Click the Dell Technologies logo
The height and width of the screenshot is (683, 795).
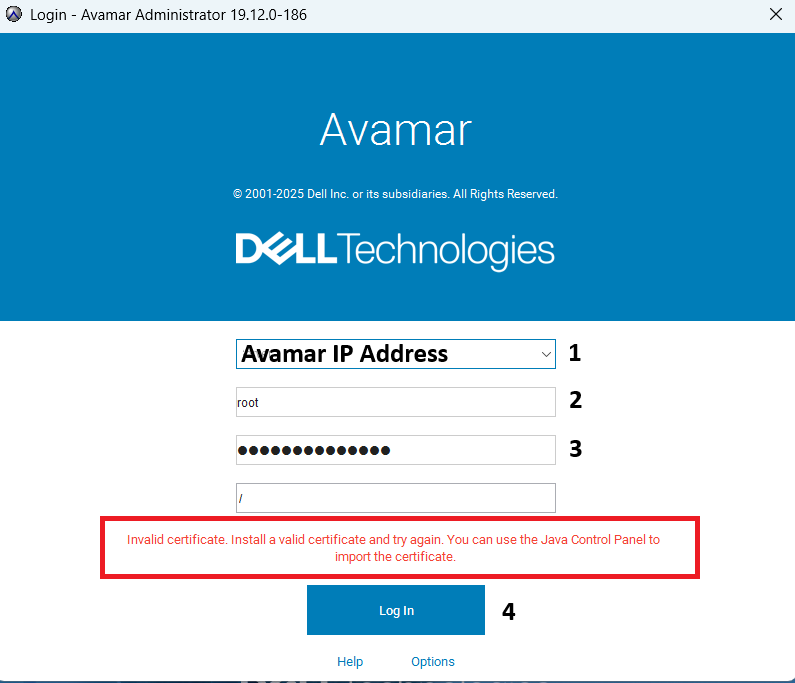(x=395, y=250)
